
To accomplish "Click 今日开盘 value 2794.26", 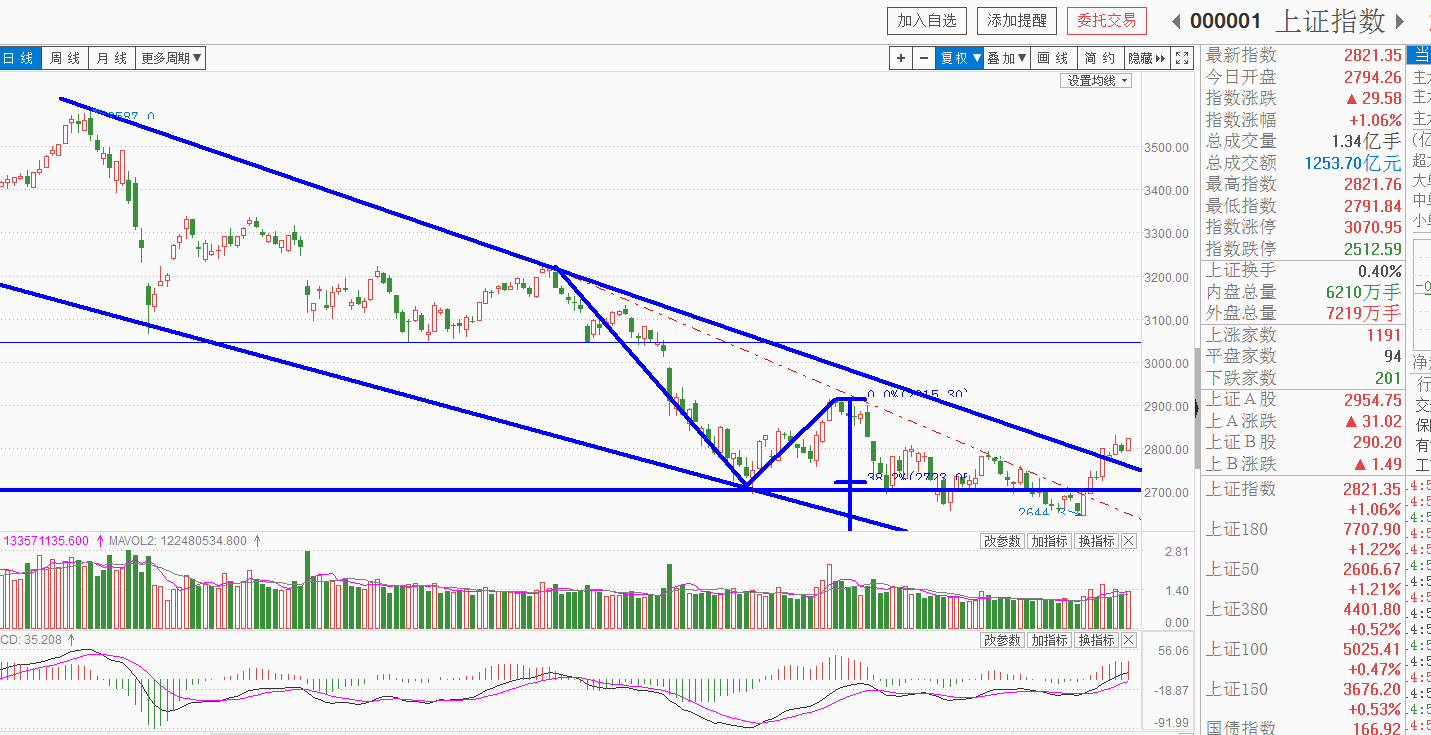I will click(1373, 77).
